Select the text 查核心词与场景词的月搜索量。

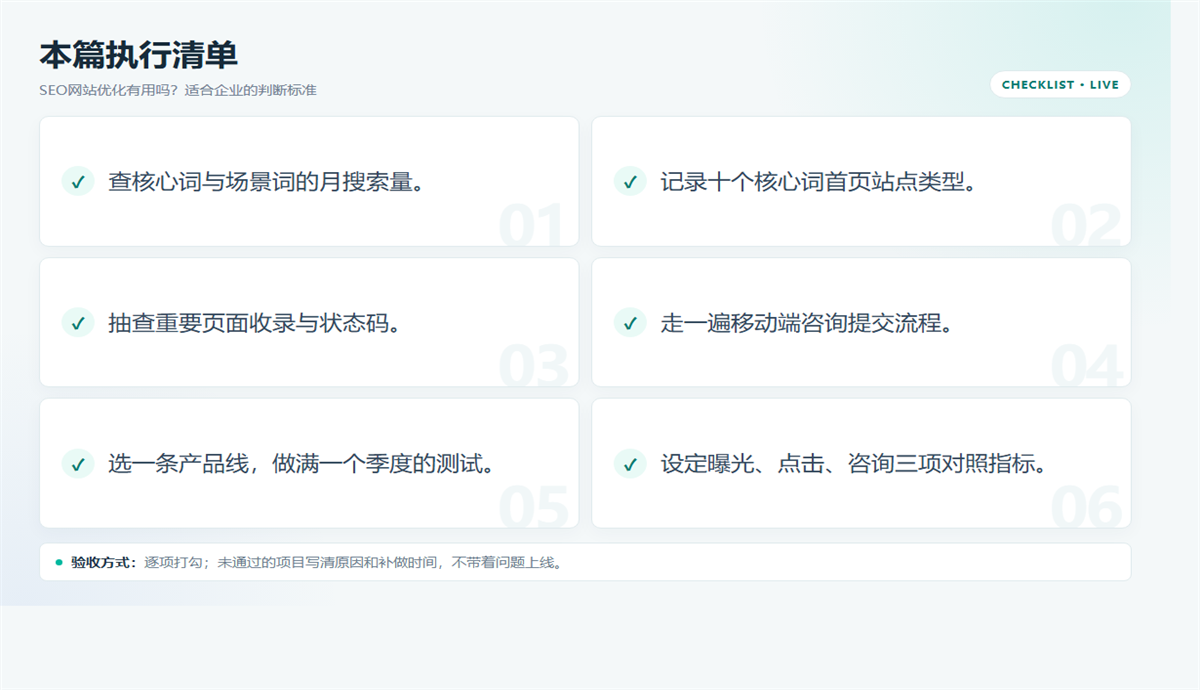tap(266, 182)
